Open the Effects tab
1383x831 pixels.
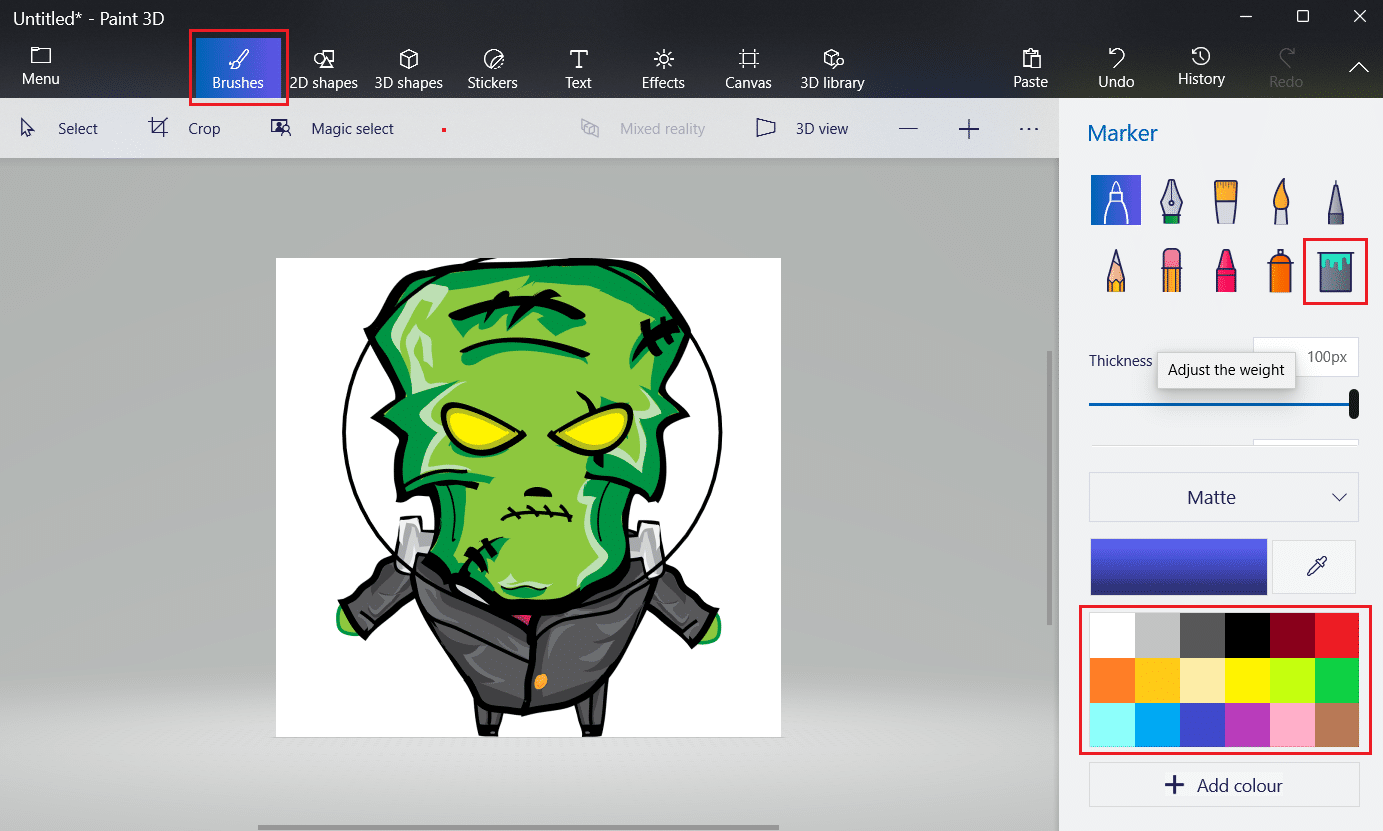pyautogui.click(x=663, y=68)
